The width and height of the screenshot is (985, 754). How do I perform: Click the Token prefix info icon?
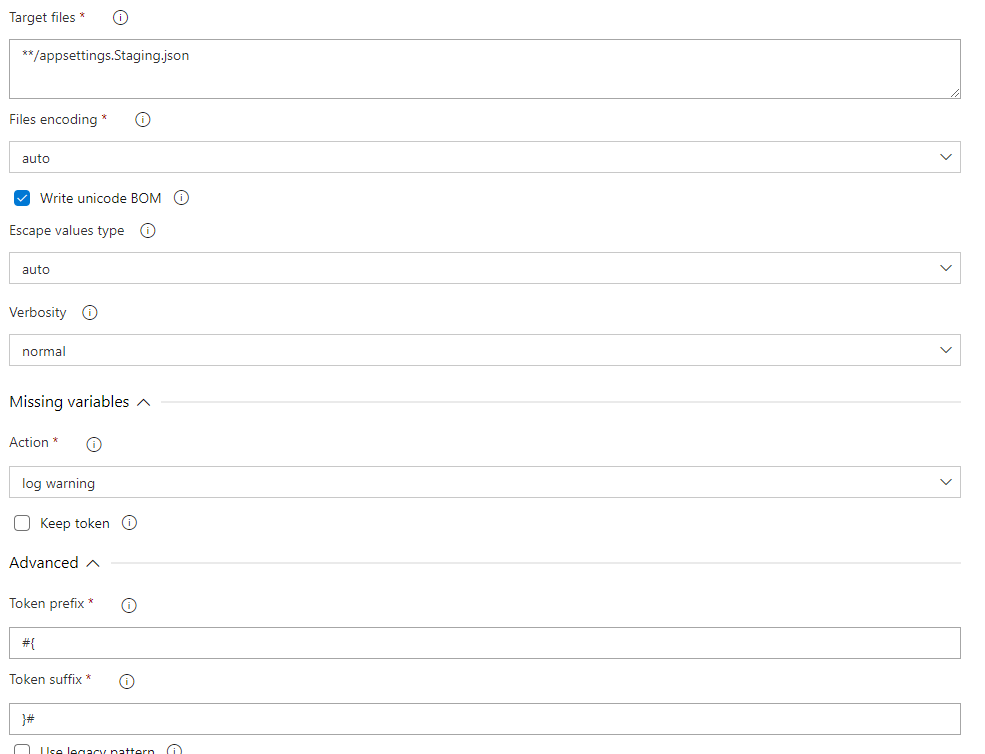coord(128,604)
